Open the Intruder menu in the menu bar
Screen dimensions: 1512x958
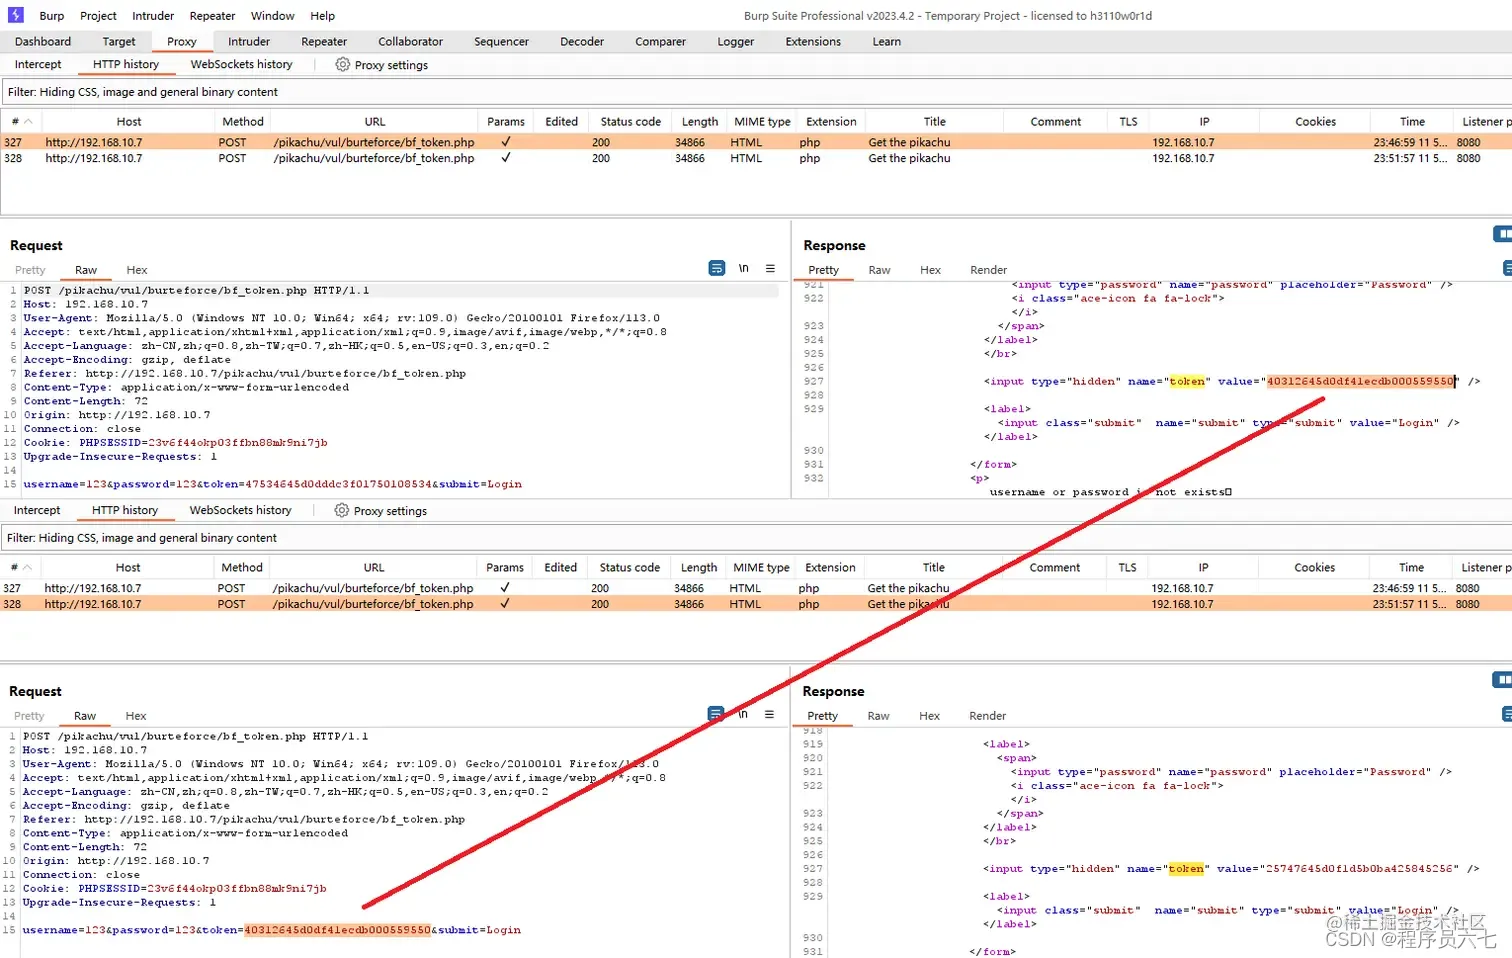(x=153, y=16)
